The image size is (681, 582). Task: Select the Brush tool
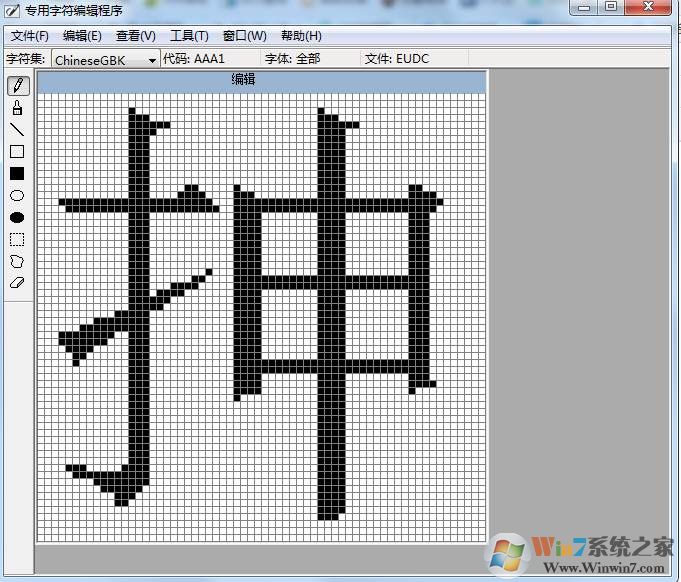point(17,108)
